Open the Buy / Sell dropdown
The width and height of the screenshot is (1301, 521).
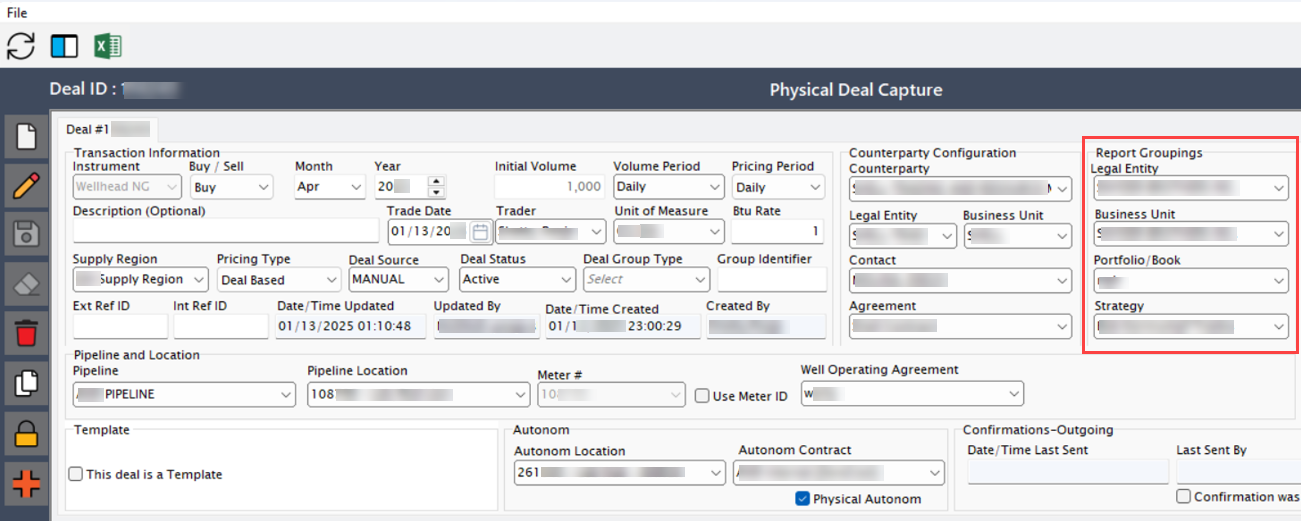coord(231,187)
